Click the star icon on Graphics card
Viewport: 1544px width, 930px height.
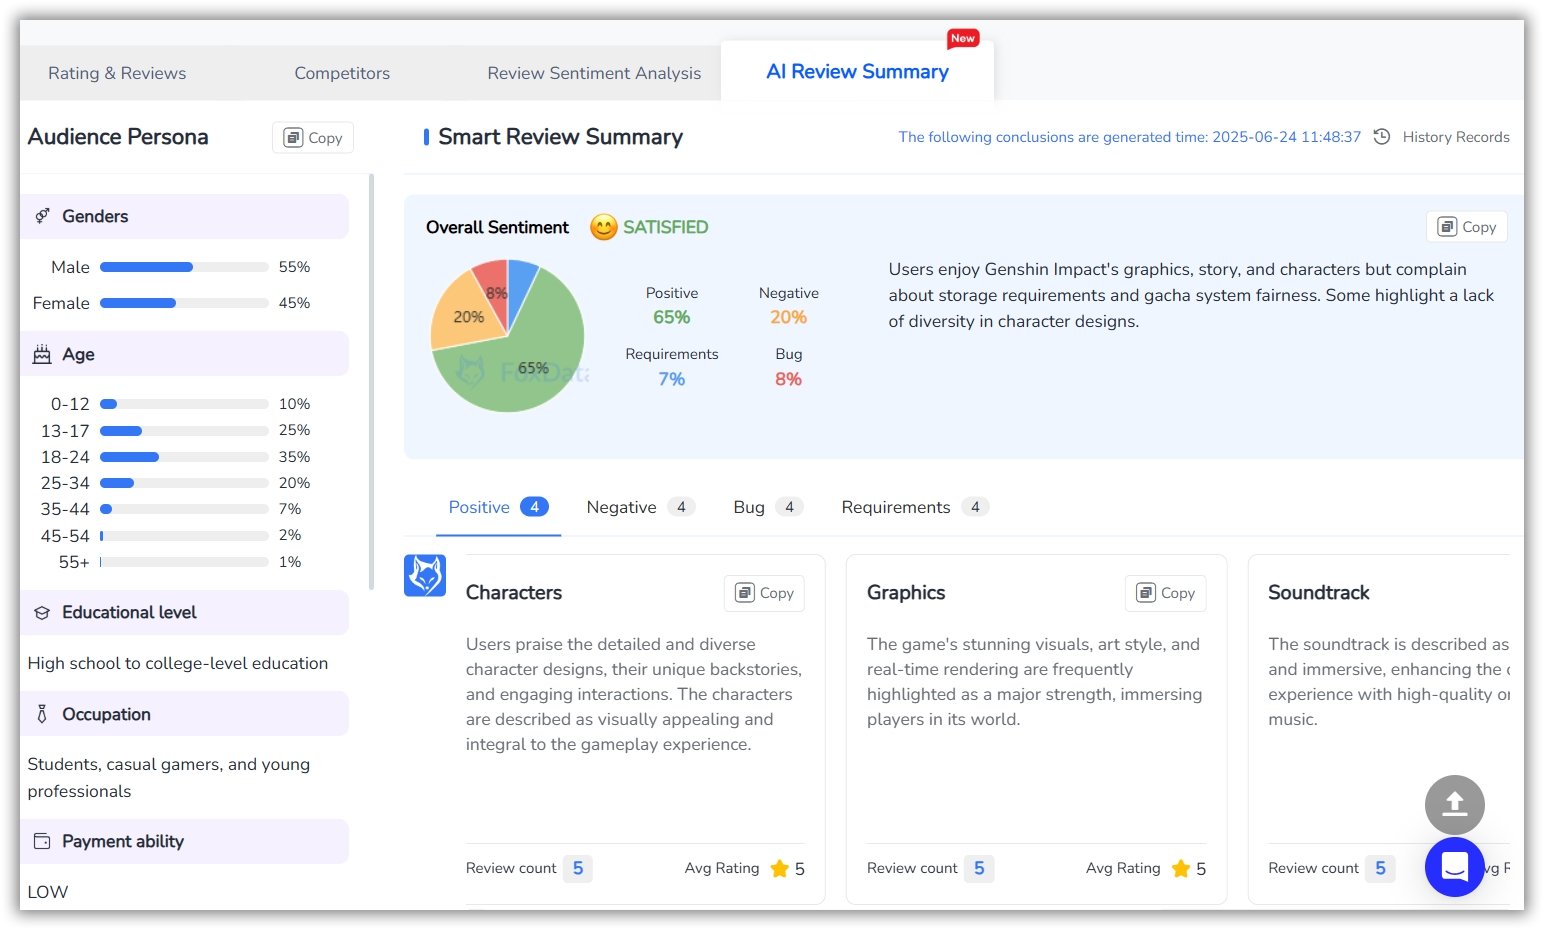click(1181, 868)
